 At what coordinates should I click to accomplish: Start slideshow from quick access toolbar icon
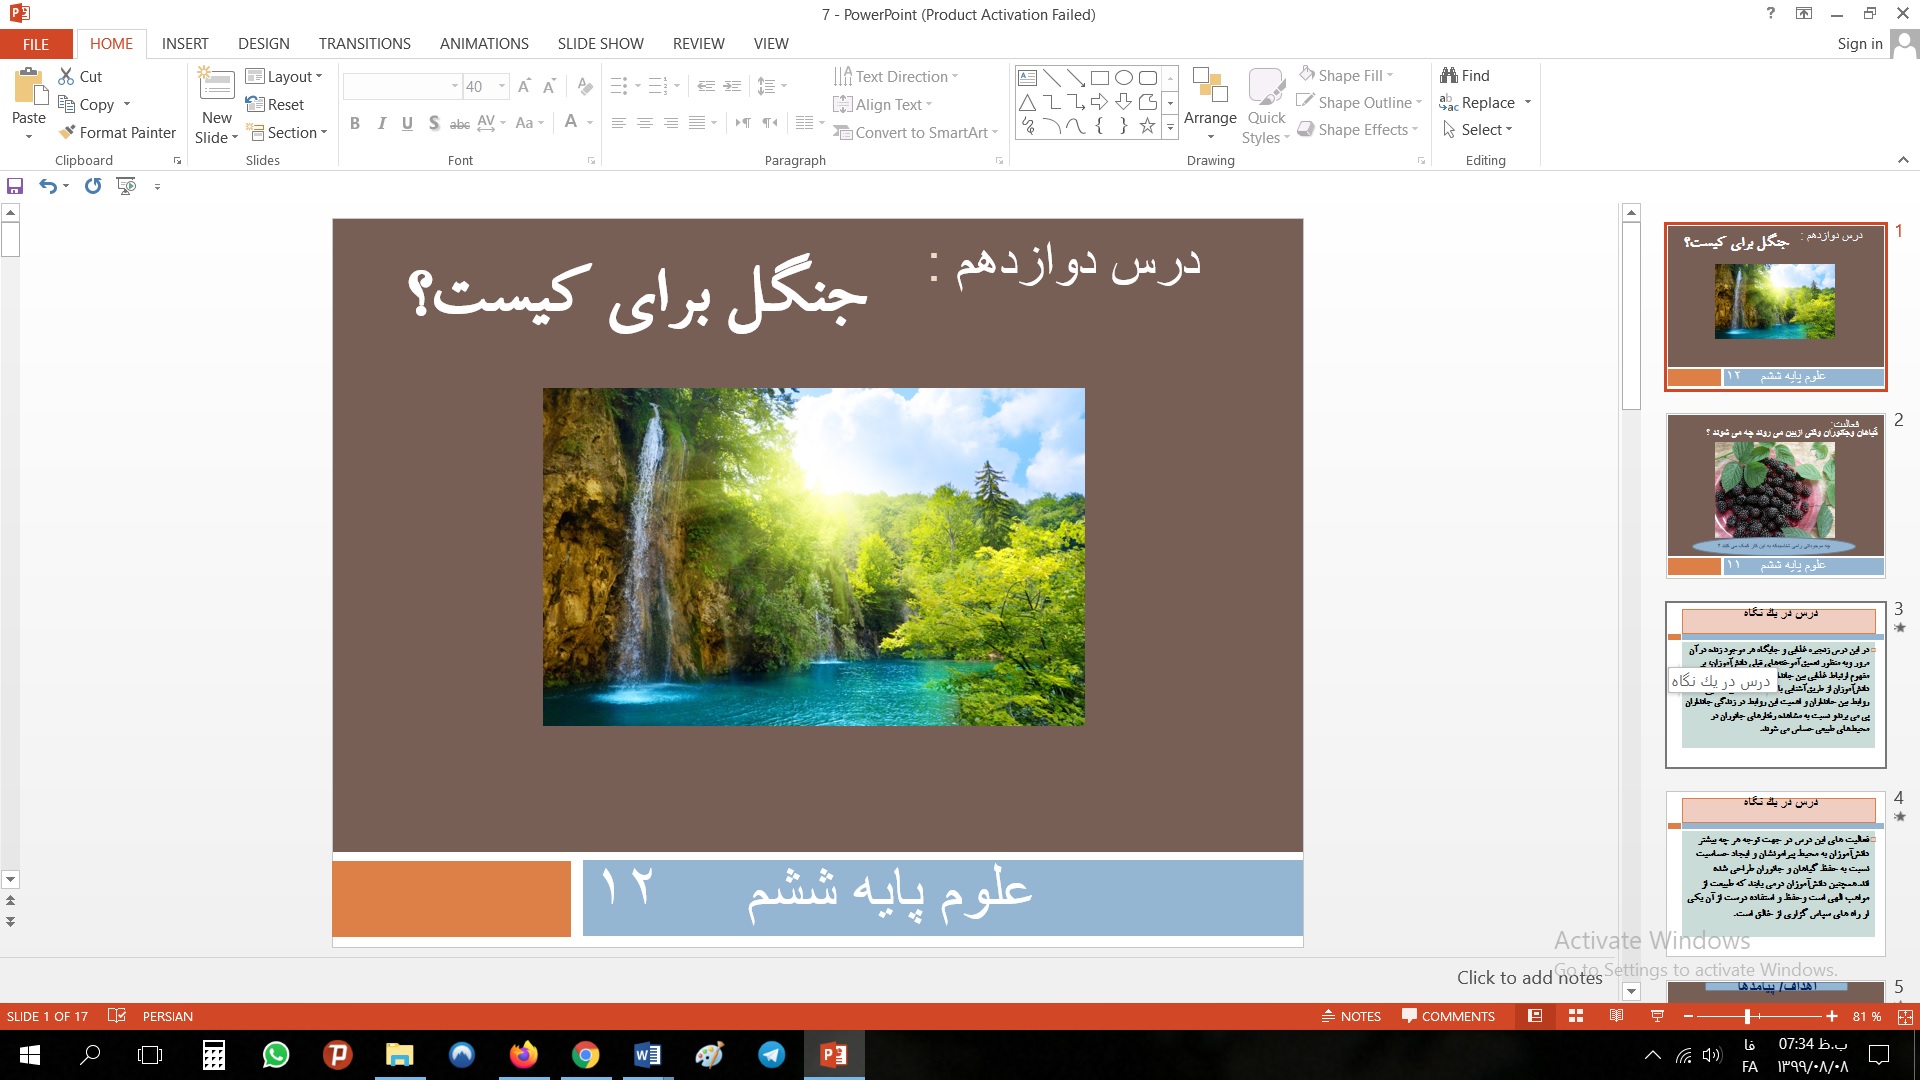126,186
